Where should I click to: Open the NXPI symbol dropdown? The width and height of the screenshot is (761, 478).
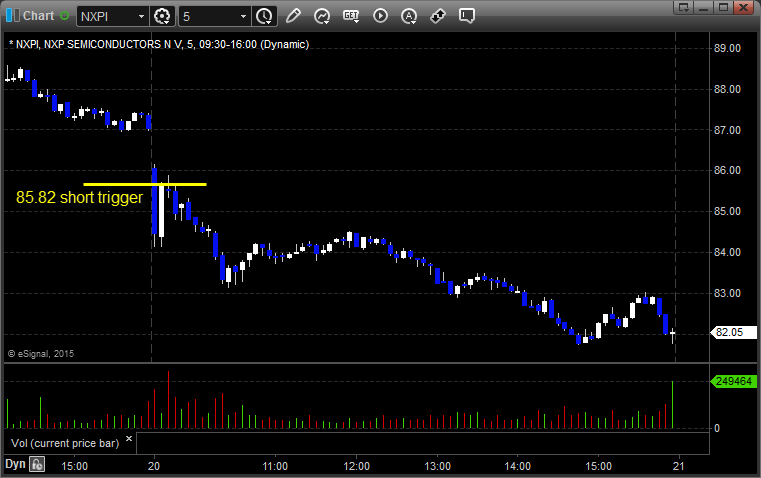tap(141, 16)
